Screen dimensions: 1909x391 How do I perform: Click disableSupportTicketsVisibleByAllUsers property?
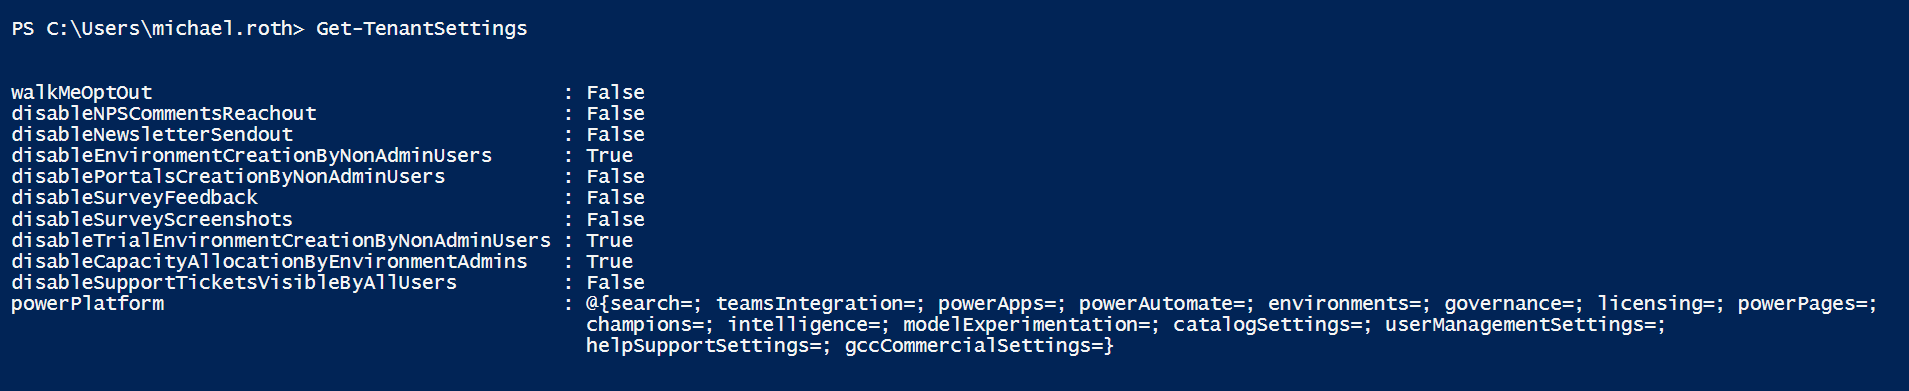click(x=234, y=283)
